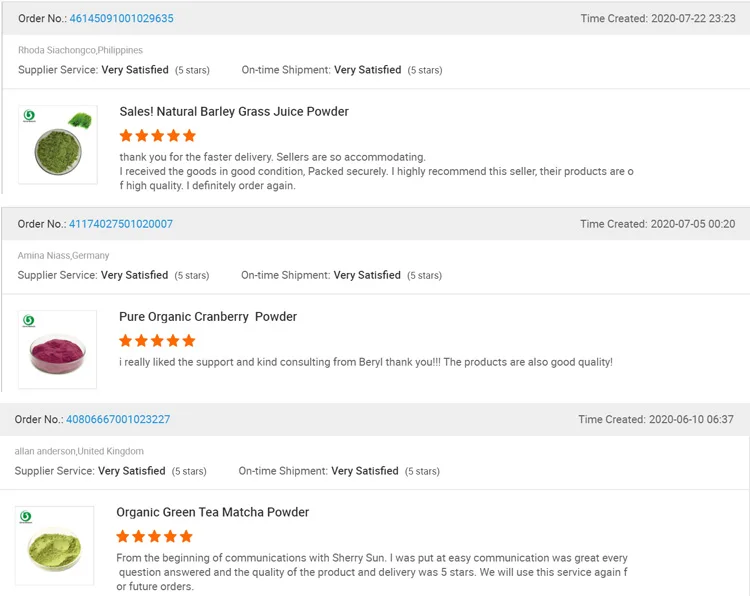This screenshot has width=750, height=600.
Task: Click the first orange star of the matcha review
Action: tap(123, 536)
